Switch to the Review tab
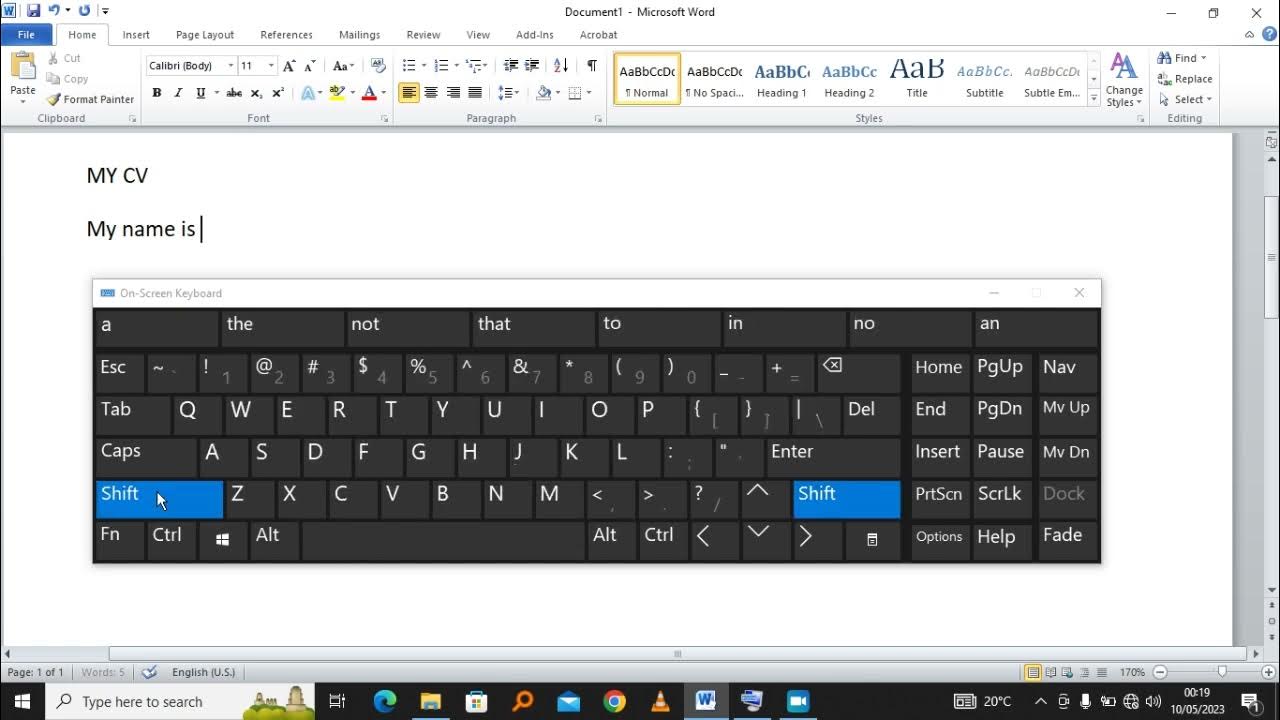 [x=423, y=35]
